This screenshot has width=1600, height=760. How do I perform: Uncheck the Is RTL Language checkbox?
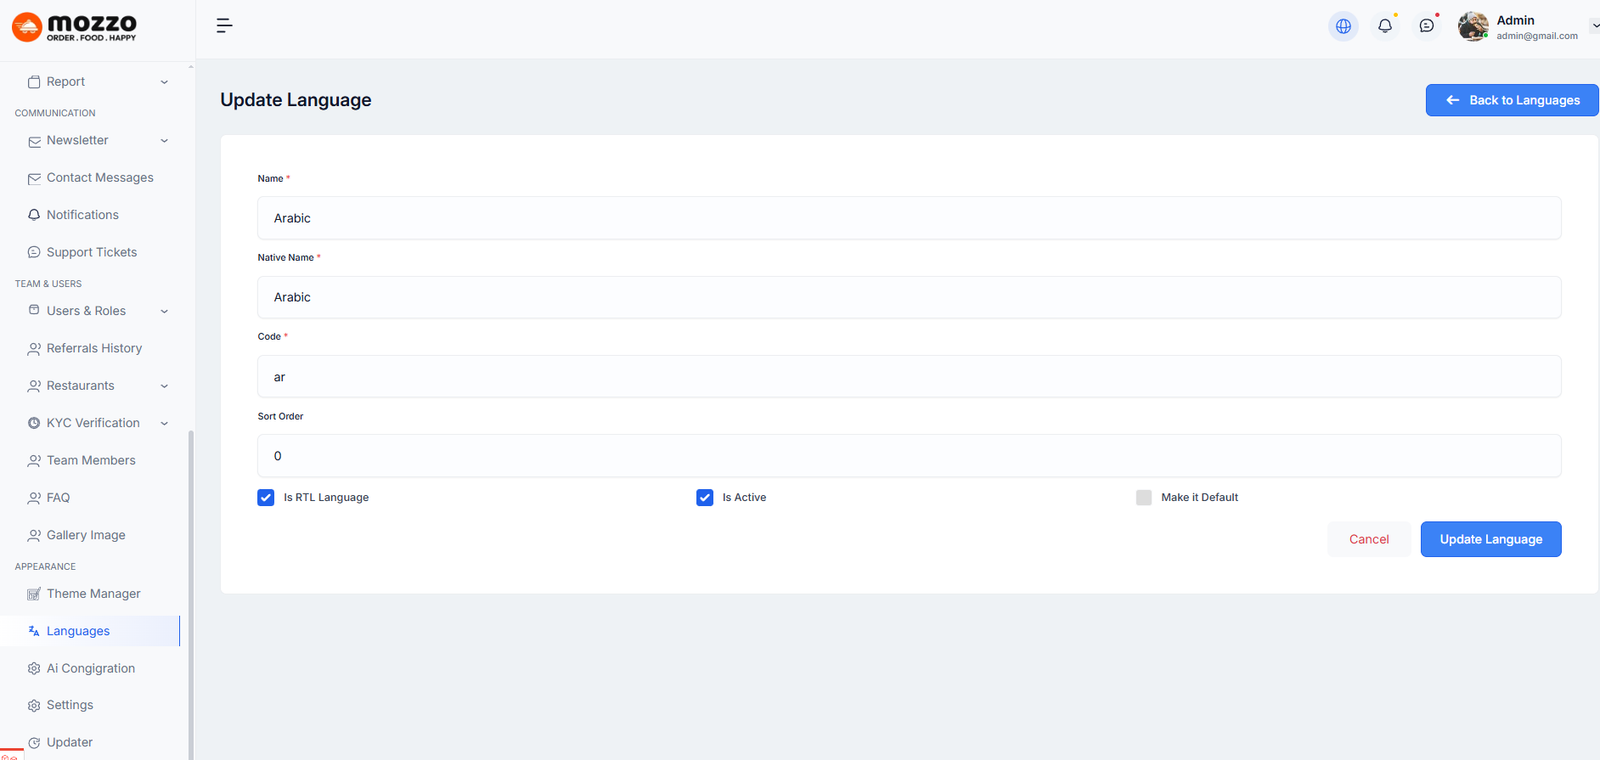coord(266,498)
